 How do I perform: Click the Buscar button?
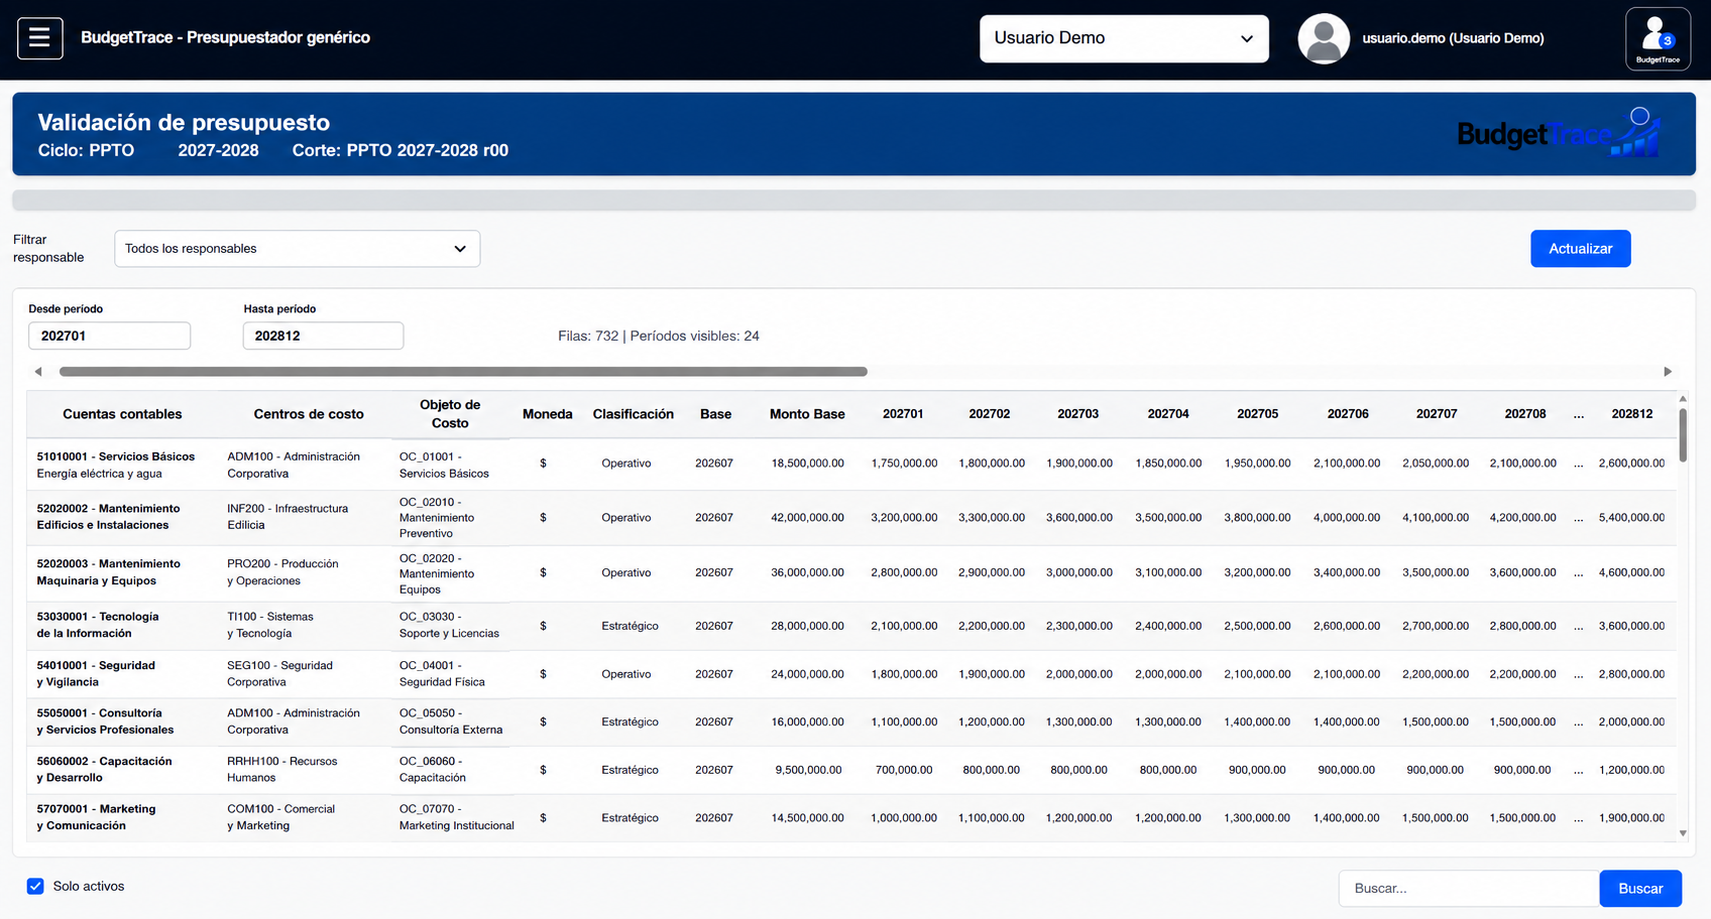[x=1640, y=888]
